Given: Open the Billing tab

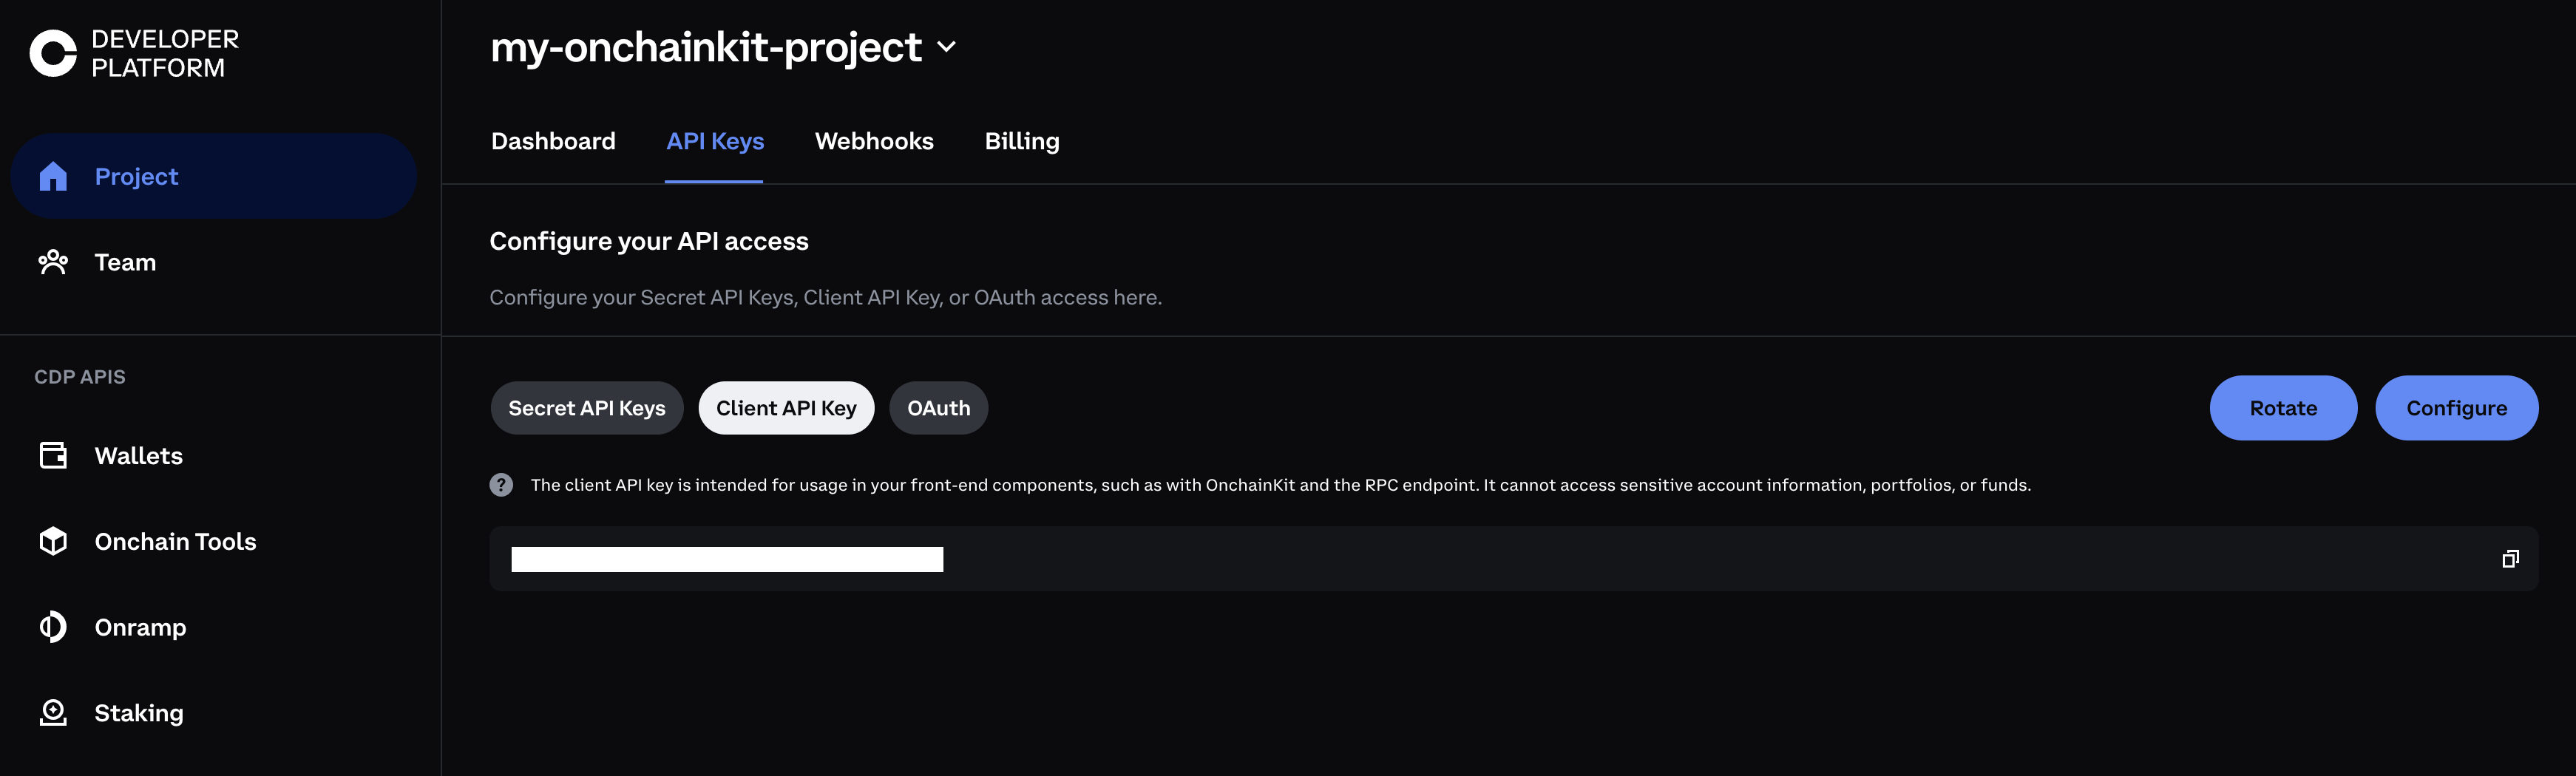Looking at the screenshot, I should (x=1022, y=141).
